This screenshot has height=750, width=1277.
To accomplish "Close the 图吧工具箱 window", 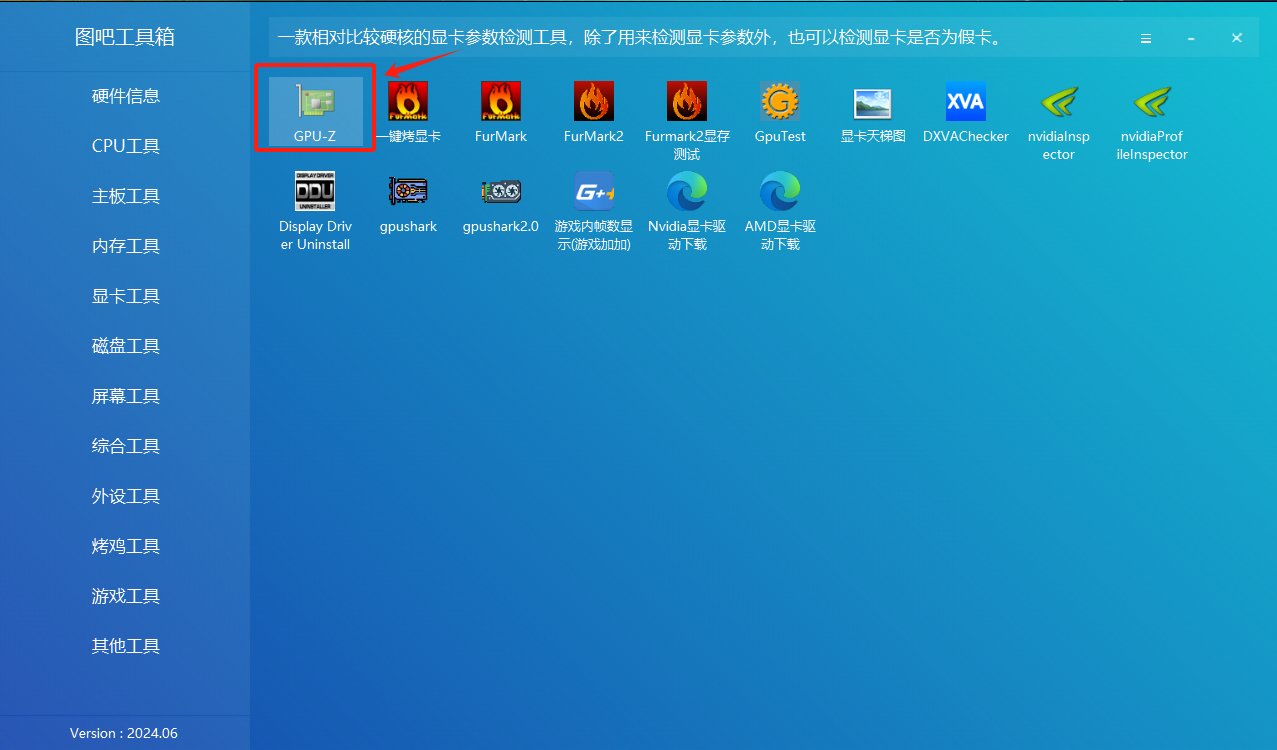I will coord(1237,38).
